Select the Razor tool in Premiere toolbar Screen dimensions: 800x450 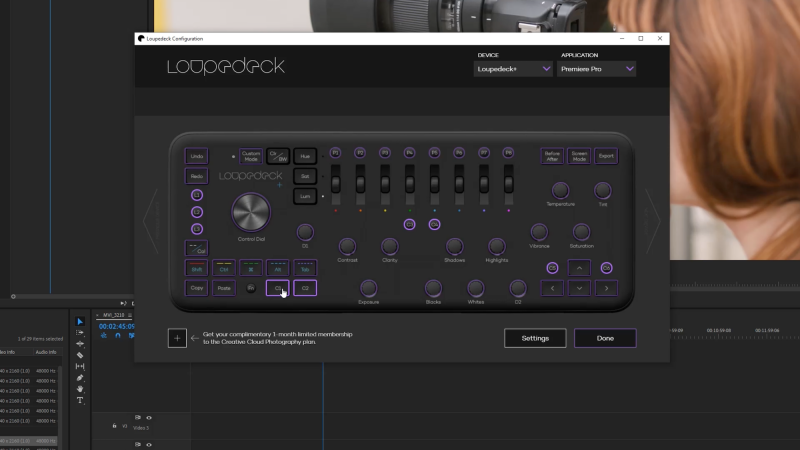click(80, 355)
